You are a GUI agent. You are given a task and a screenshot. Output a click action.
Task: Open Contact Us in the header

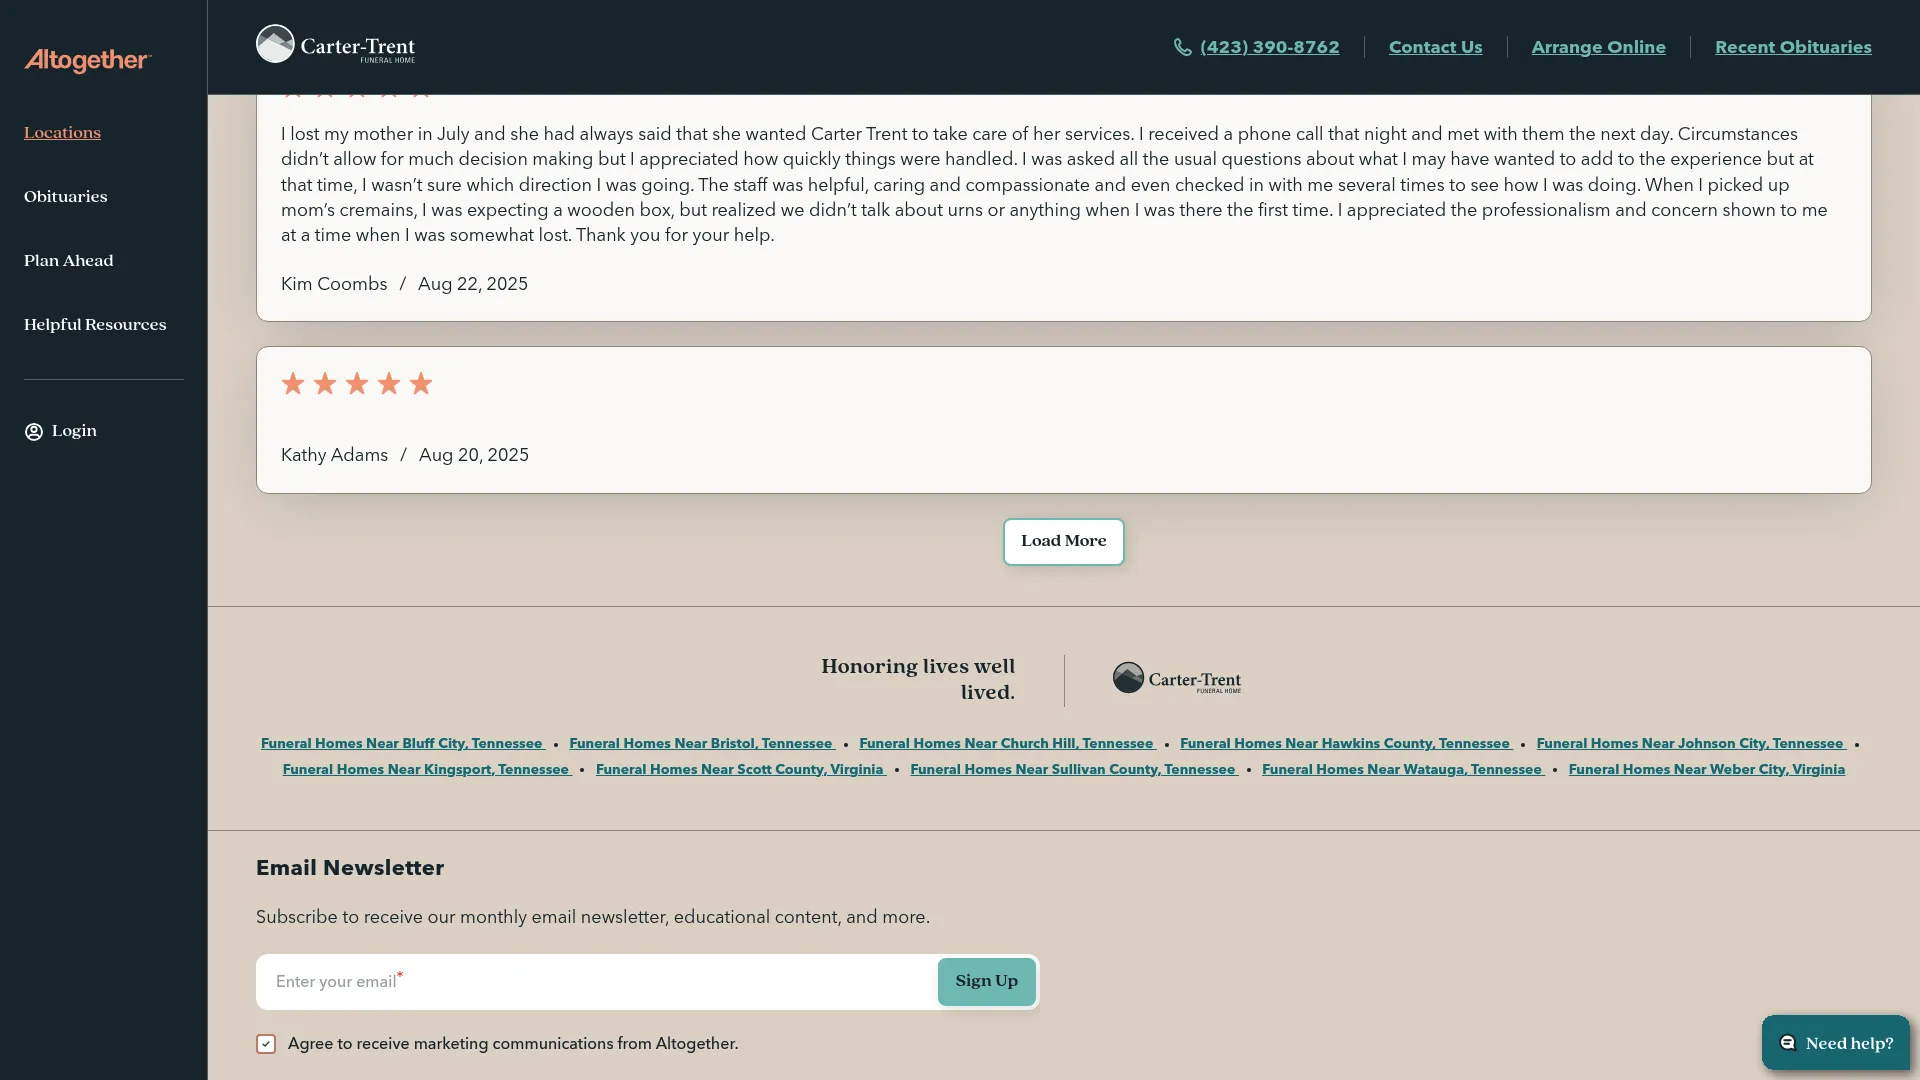[x=1435, y=46]
